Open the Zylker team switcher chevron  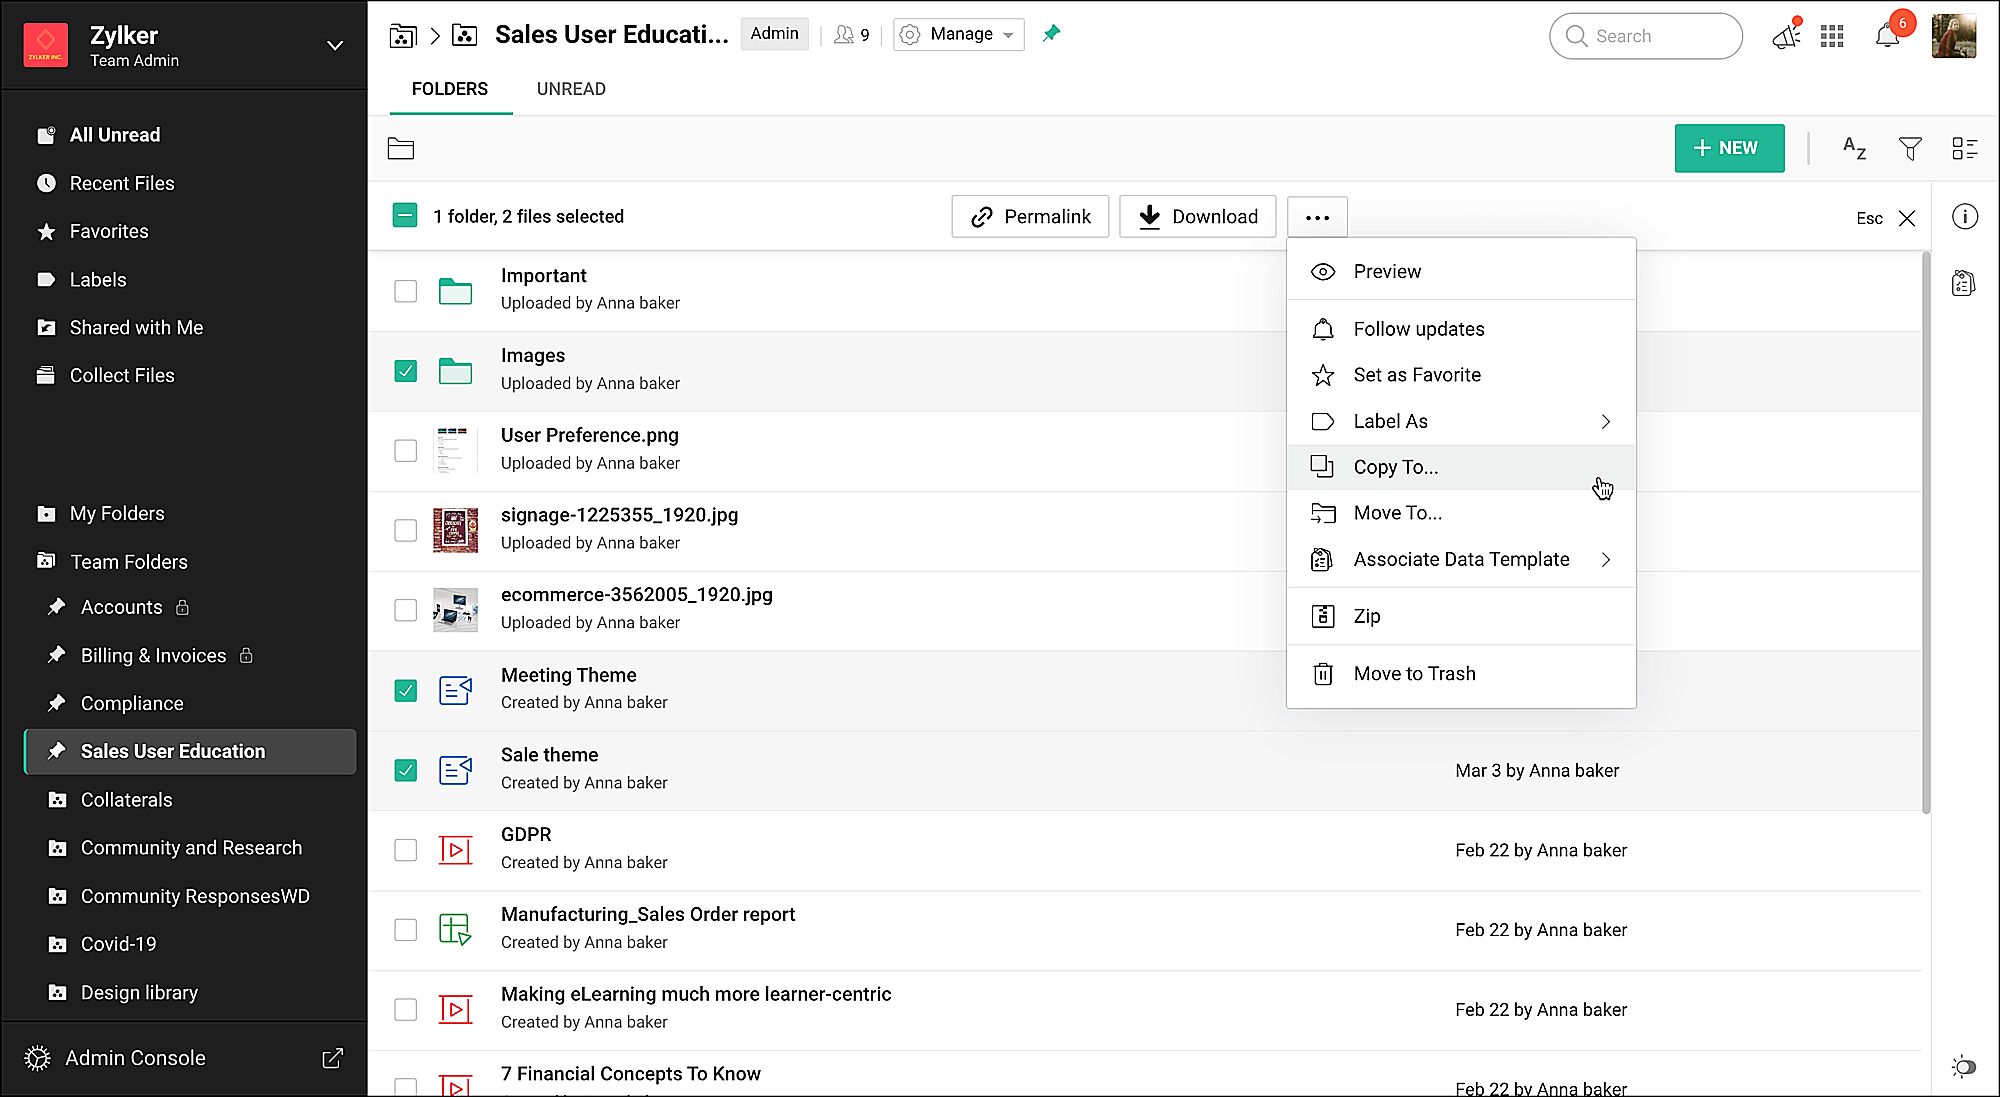(x=335, y=46)
